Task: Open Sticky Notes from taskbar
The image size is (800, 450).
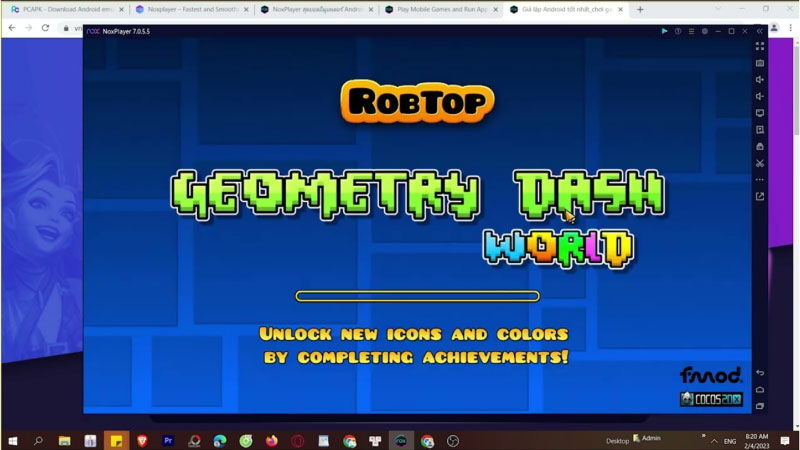Action: [116, 441]
